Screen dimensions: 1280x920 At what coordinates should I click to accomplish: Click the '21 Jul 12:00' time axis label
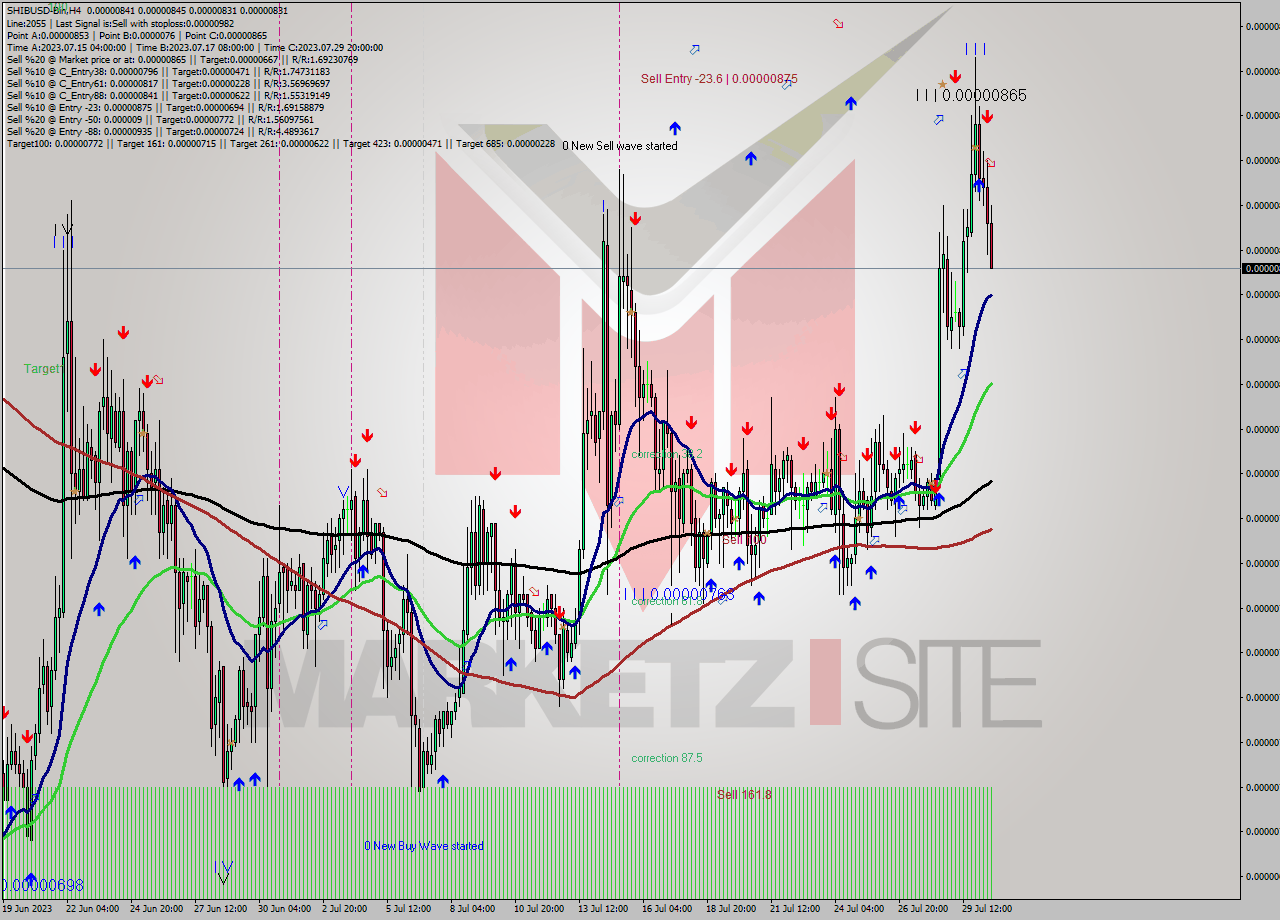[796, 909]
